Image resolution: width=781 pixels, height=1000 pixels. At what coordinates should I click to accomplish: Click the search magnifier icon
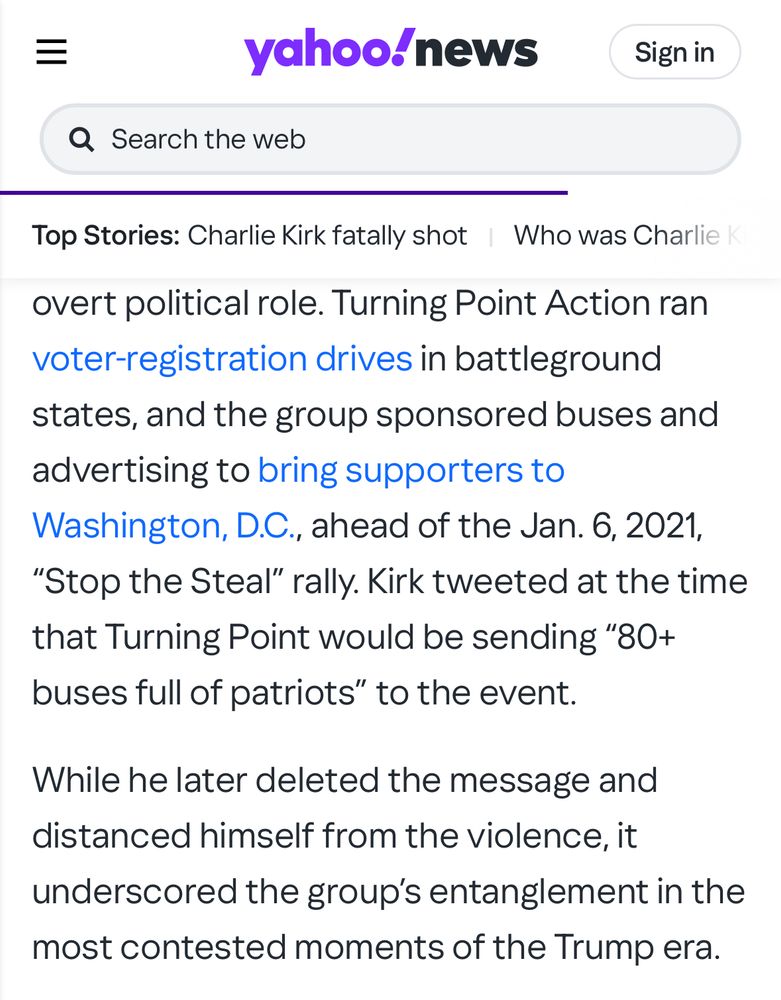click(x=82, y=139)
